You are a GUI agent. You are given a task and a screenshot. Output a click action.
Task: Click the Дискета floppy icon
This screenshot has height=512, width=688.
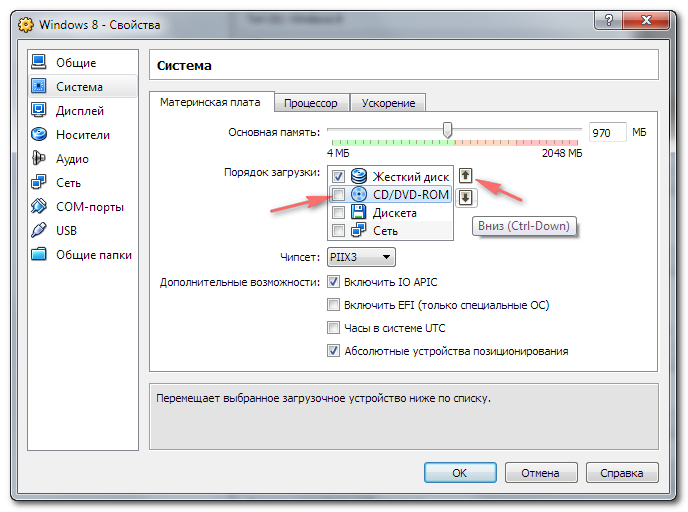coord(358,212)
